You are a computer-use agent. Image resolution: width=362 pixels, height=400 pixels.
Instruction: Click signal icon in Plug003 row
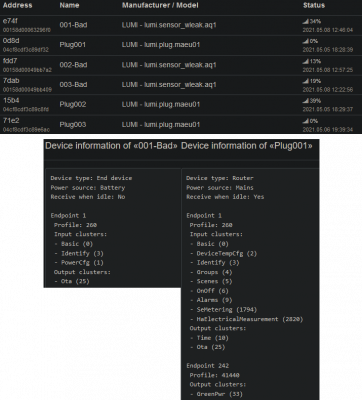point(306,121)
